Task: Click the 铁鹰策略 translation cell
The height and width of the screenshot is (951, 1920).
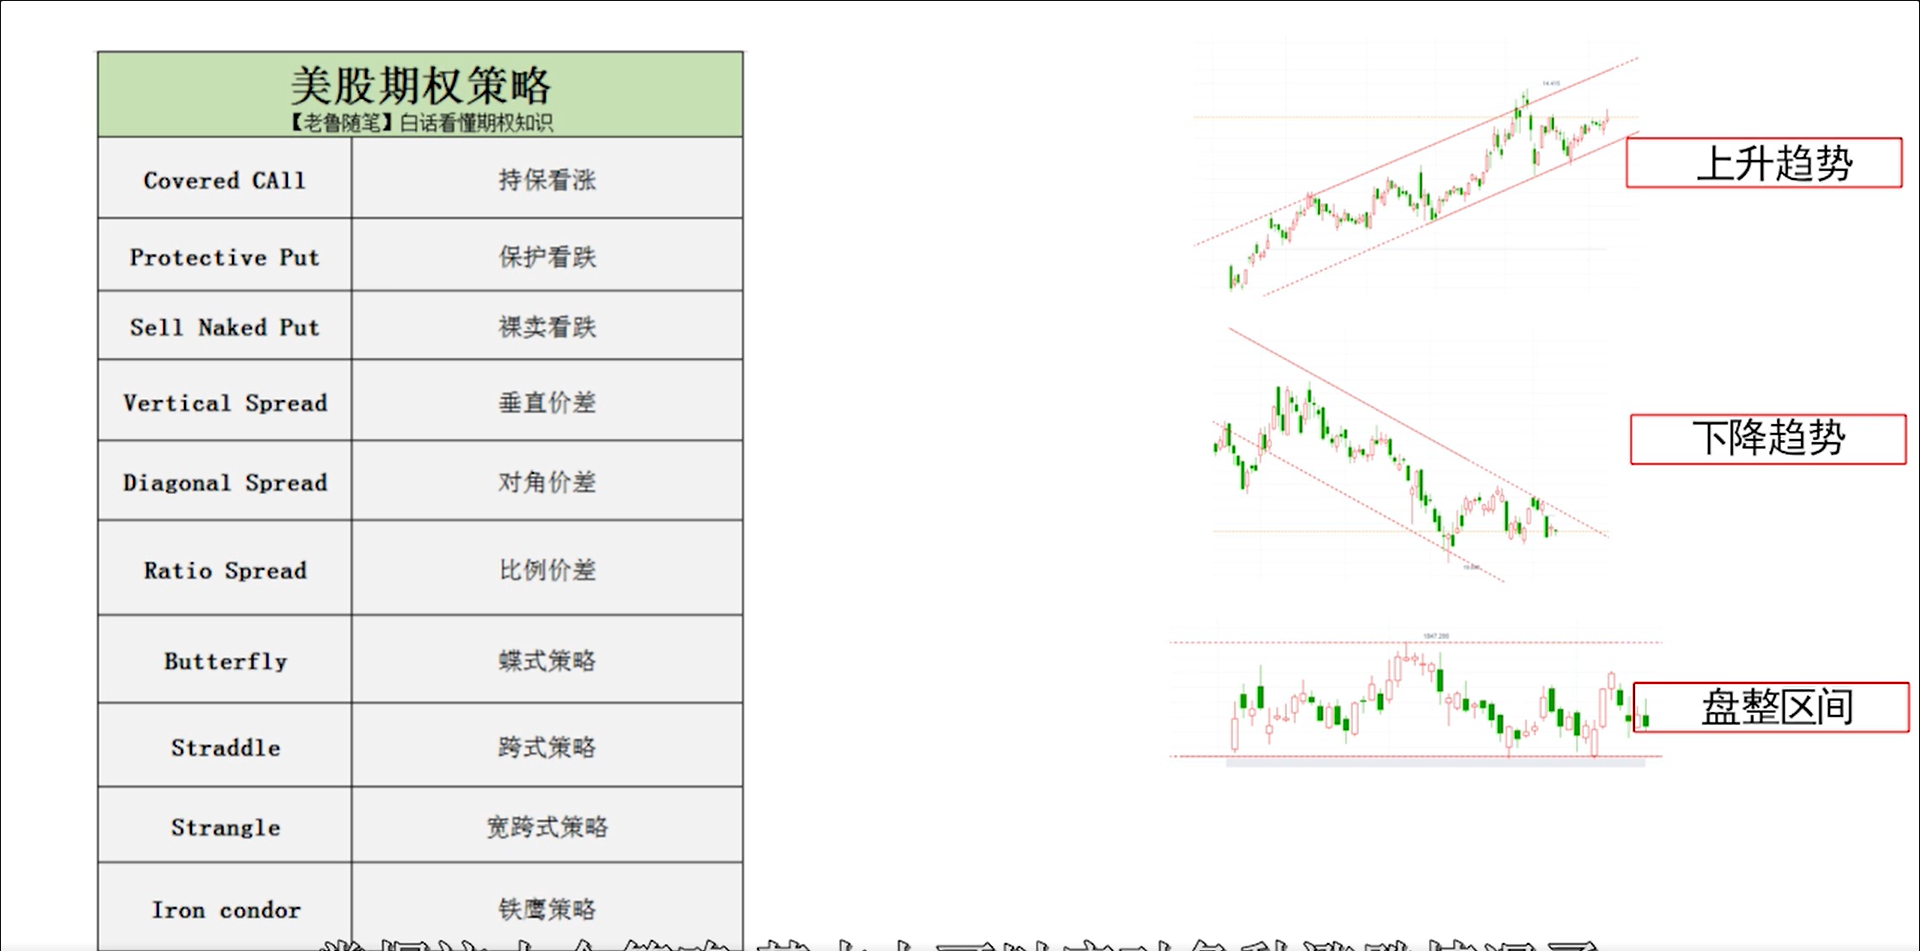Action: coord(547,908)
